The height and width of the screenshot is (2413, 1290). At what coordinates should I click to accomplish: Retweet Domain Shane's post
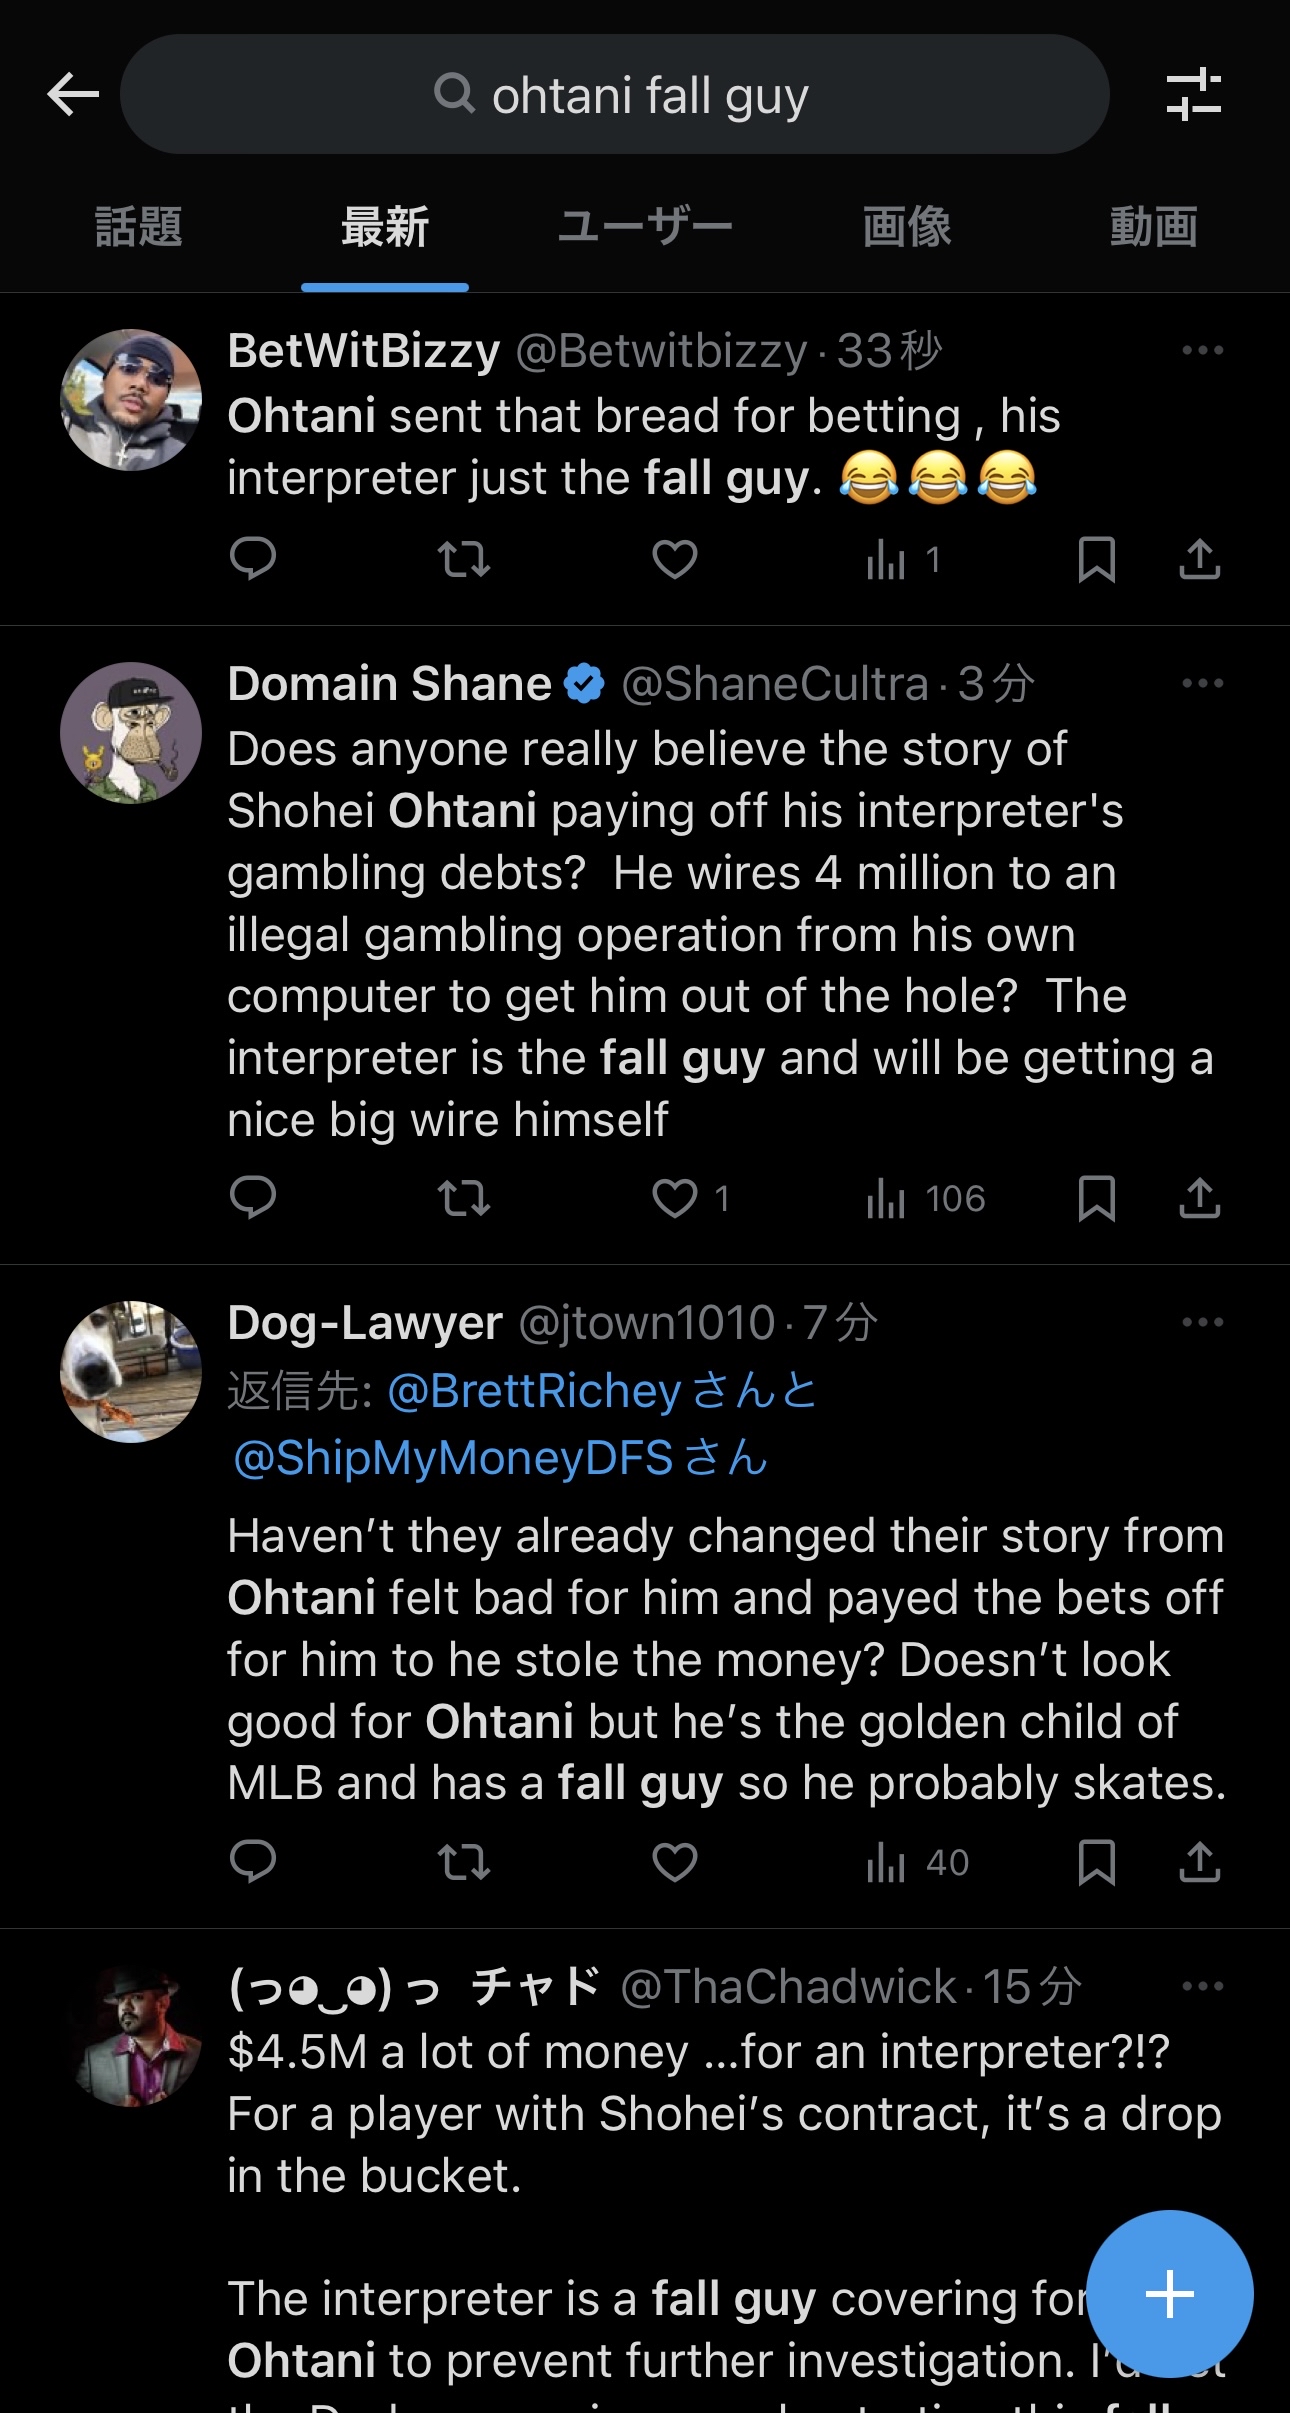464,1198
